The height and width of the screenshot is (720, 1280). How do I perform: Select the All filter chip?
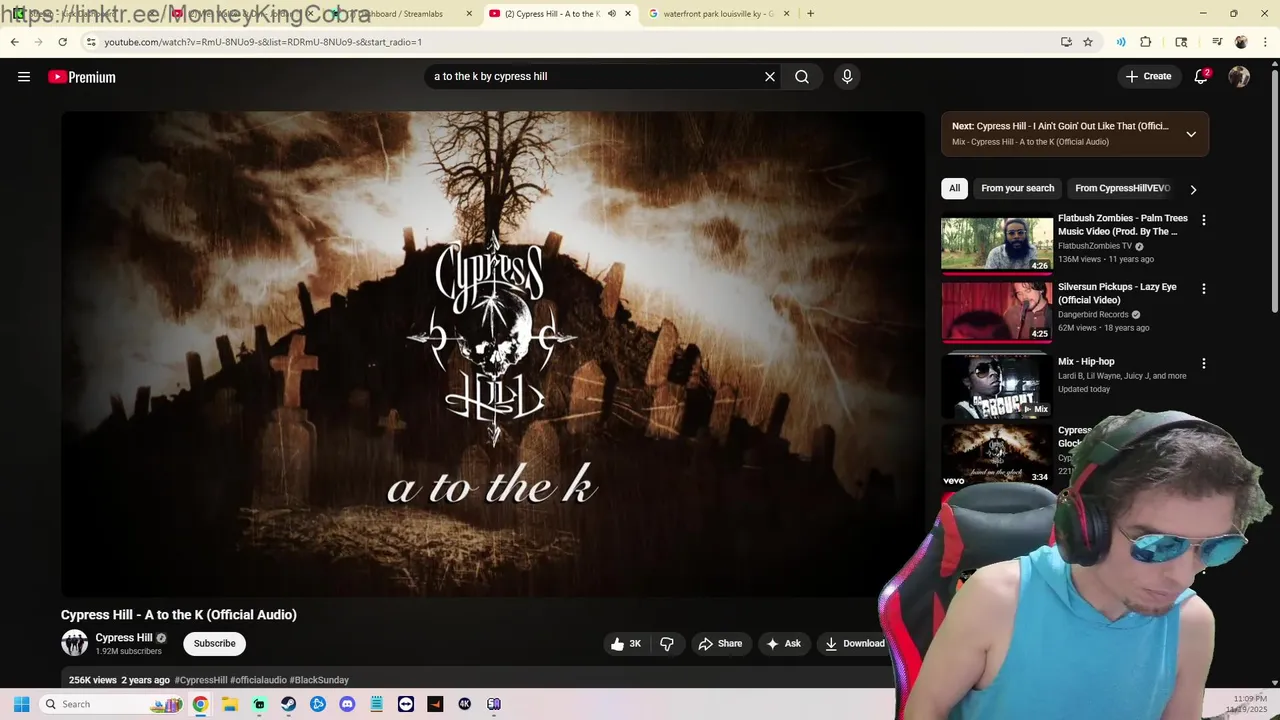tap(954, 188)
